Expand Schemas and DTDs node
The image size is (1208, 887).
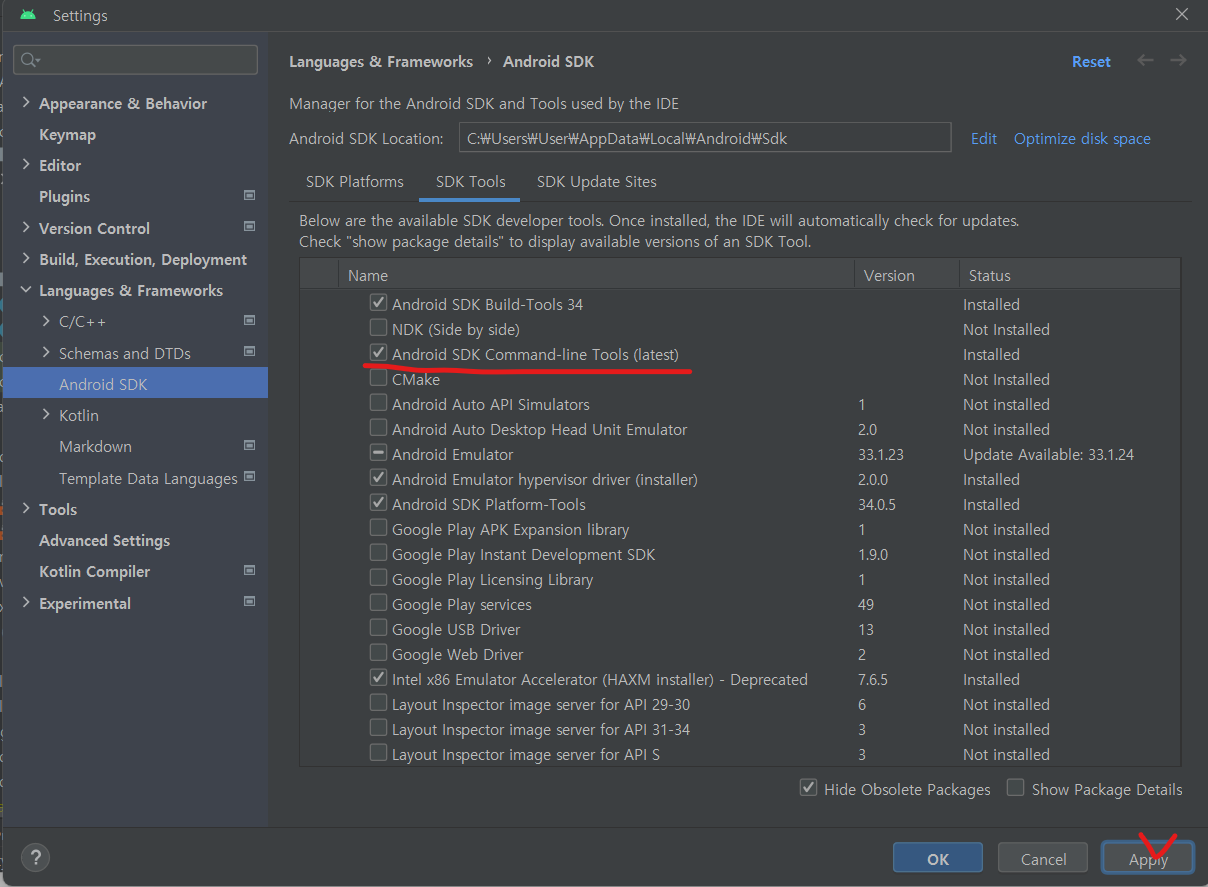tap(46, 353)
